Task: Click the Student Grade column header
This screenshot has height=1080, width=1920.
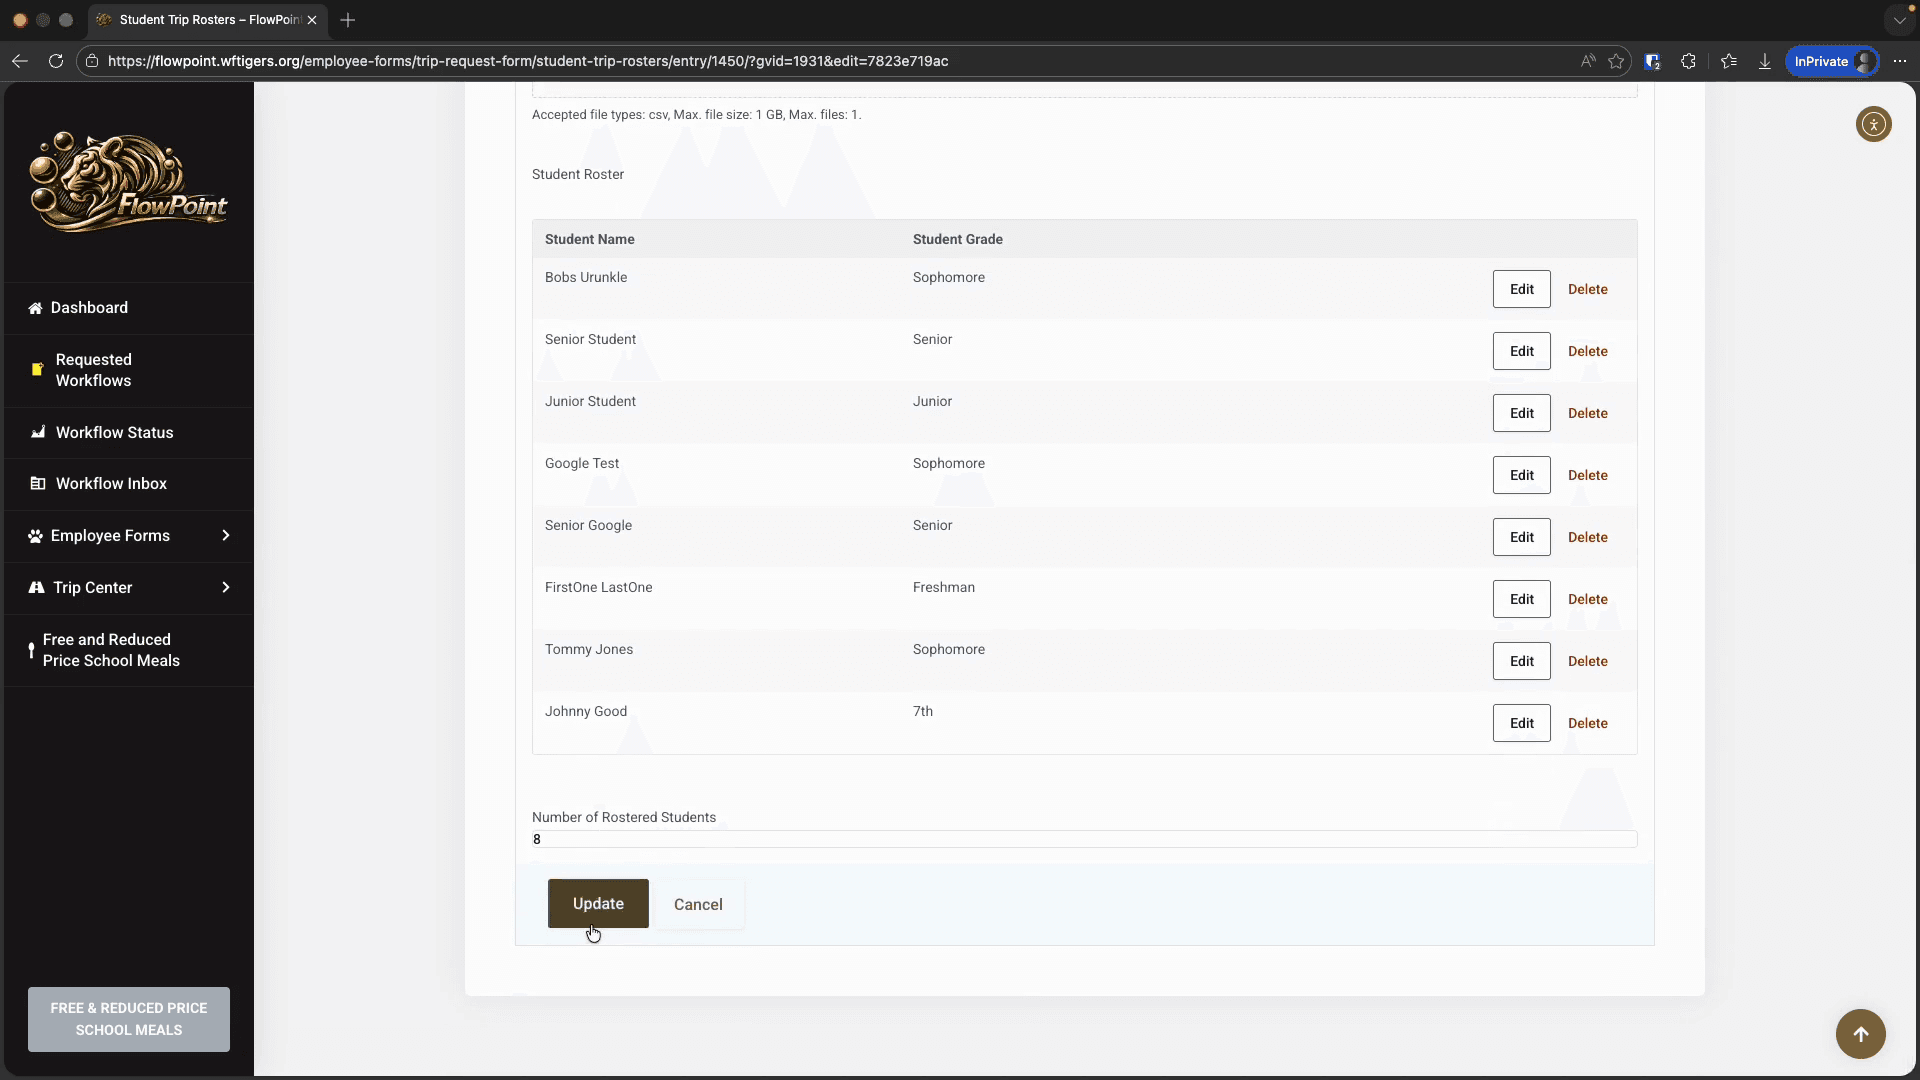Action: [957, 239]
